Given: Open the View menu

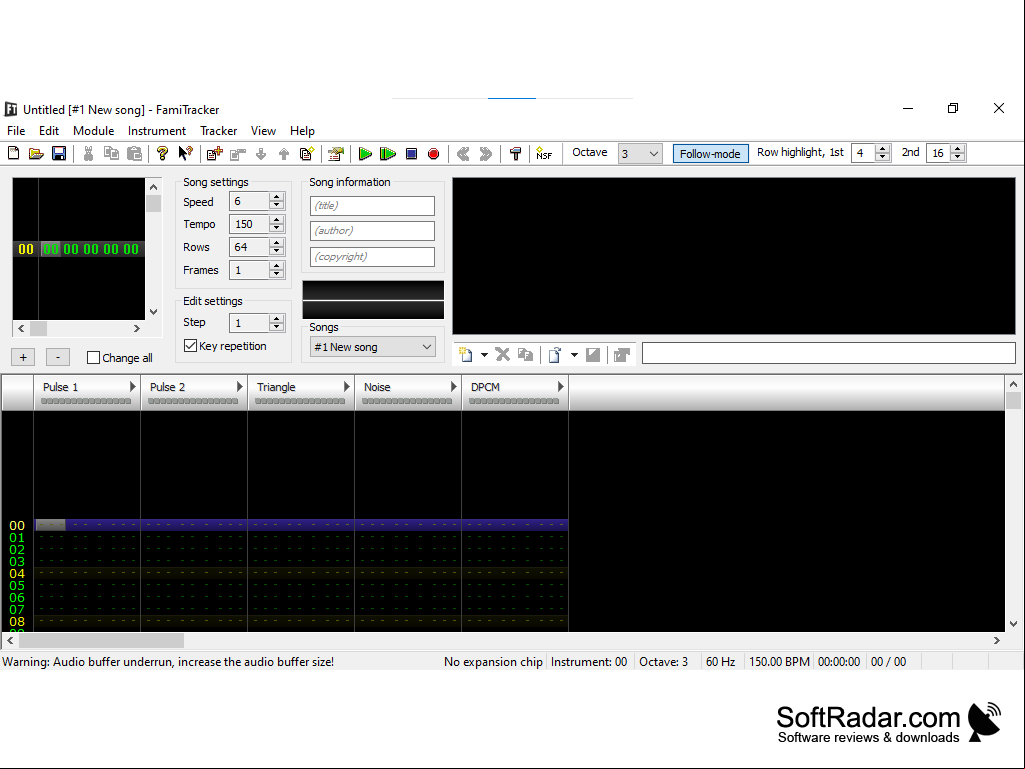Looking at the screenshot, I should click(263, 131).
